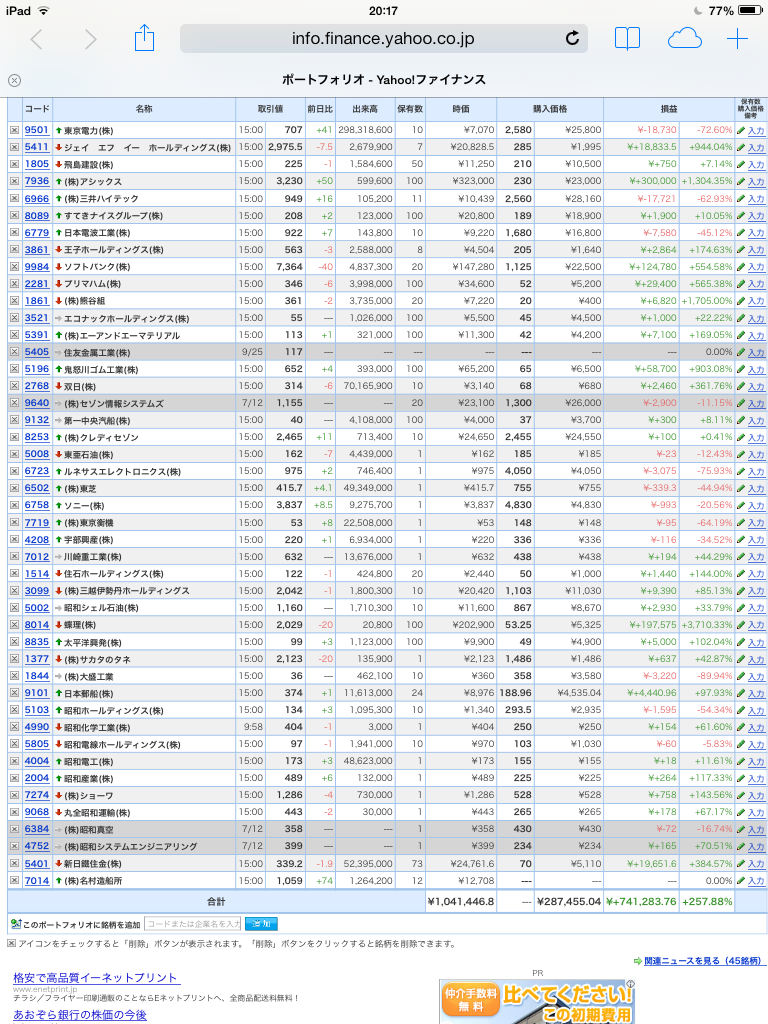Check the delete box for row 9501
The width and height of the screenshot is (768, 1024).
(x=14, y=130)
